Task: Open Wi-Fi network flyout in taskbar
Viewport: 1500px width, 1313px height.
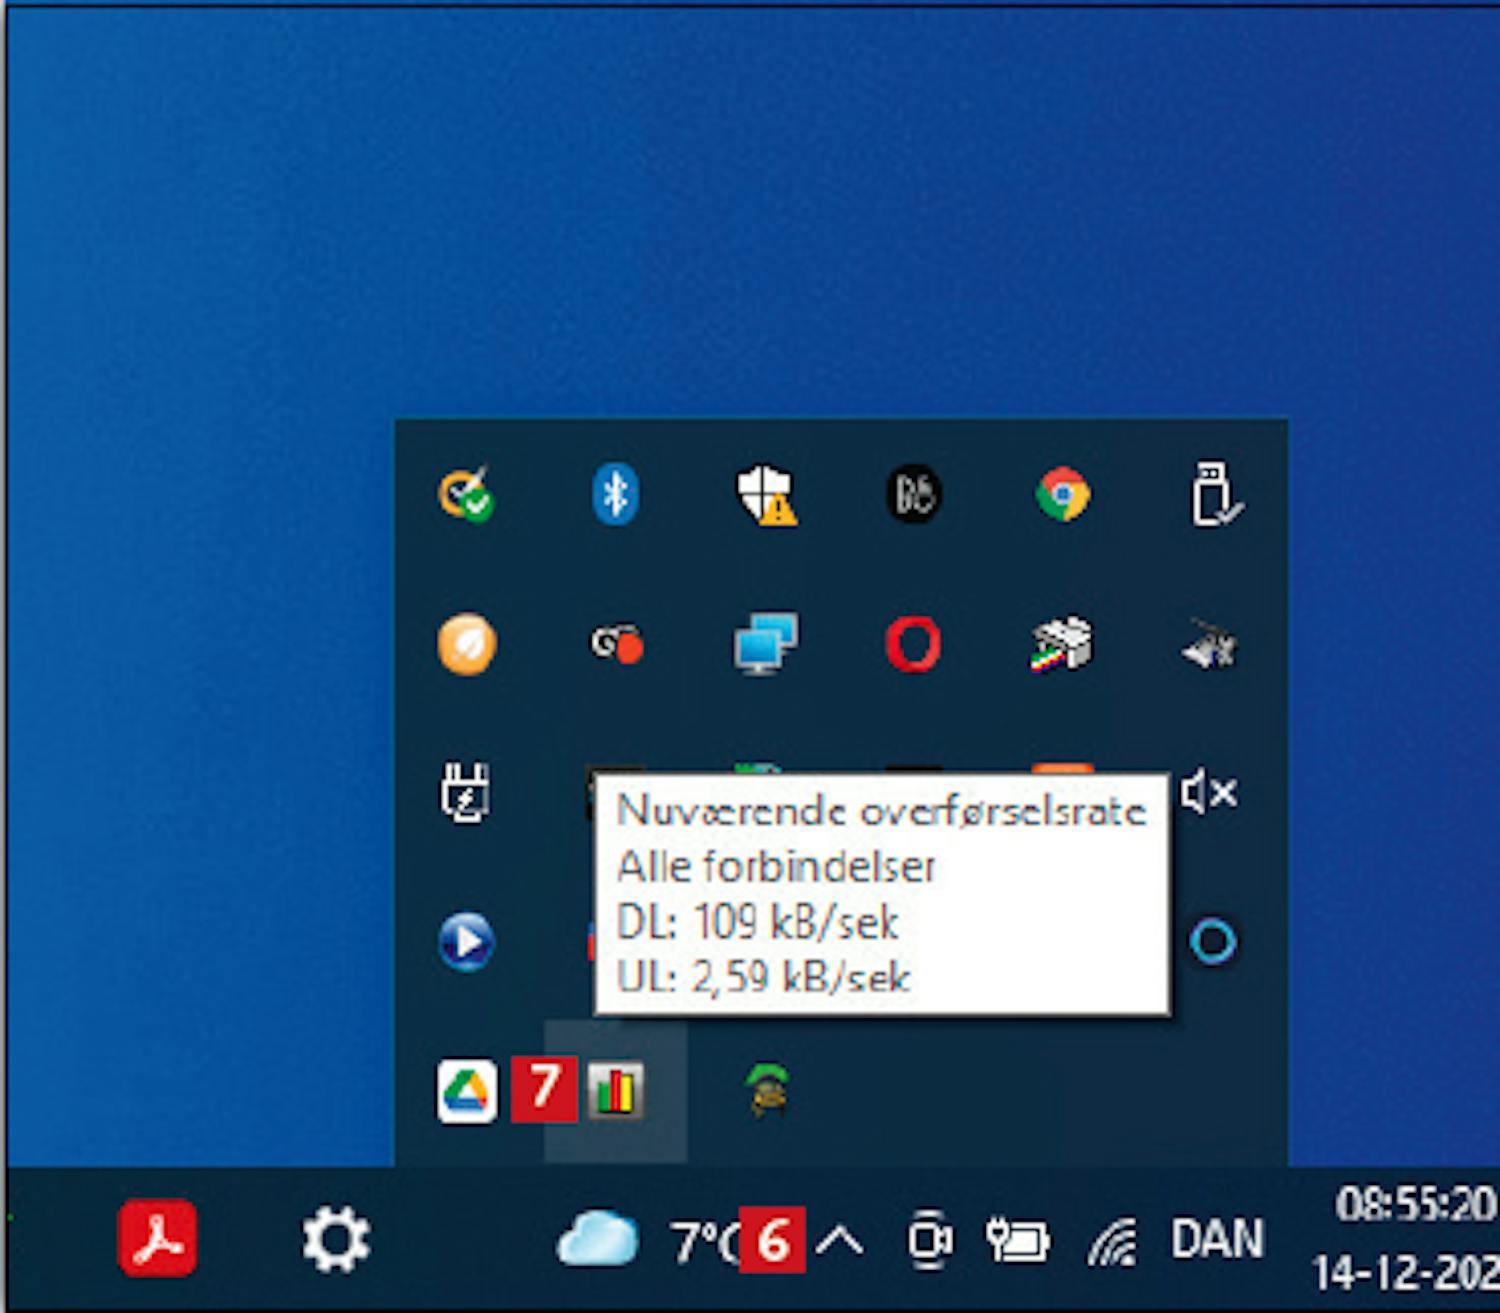Action: point(1112,1243)
